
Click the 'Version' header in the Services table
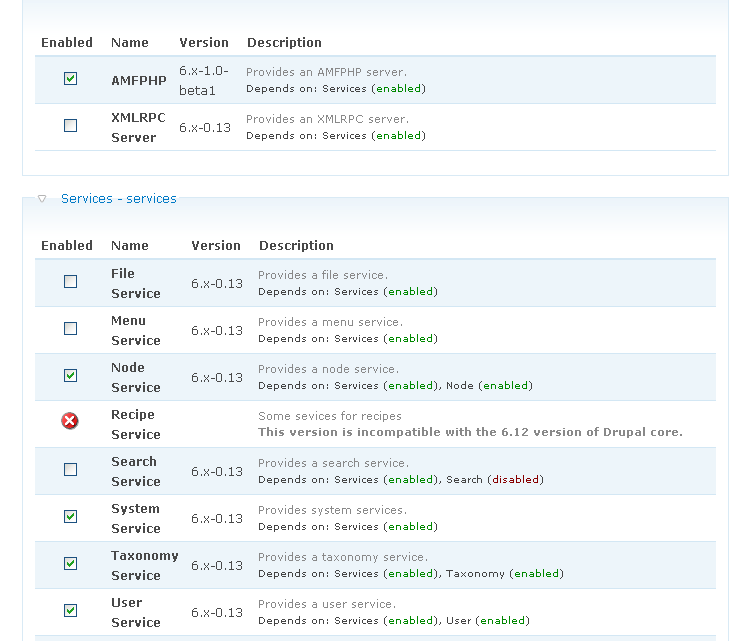pyautogui.click(x=216, y=245)
